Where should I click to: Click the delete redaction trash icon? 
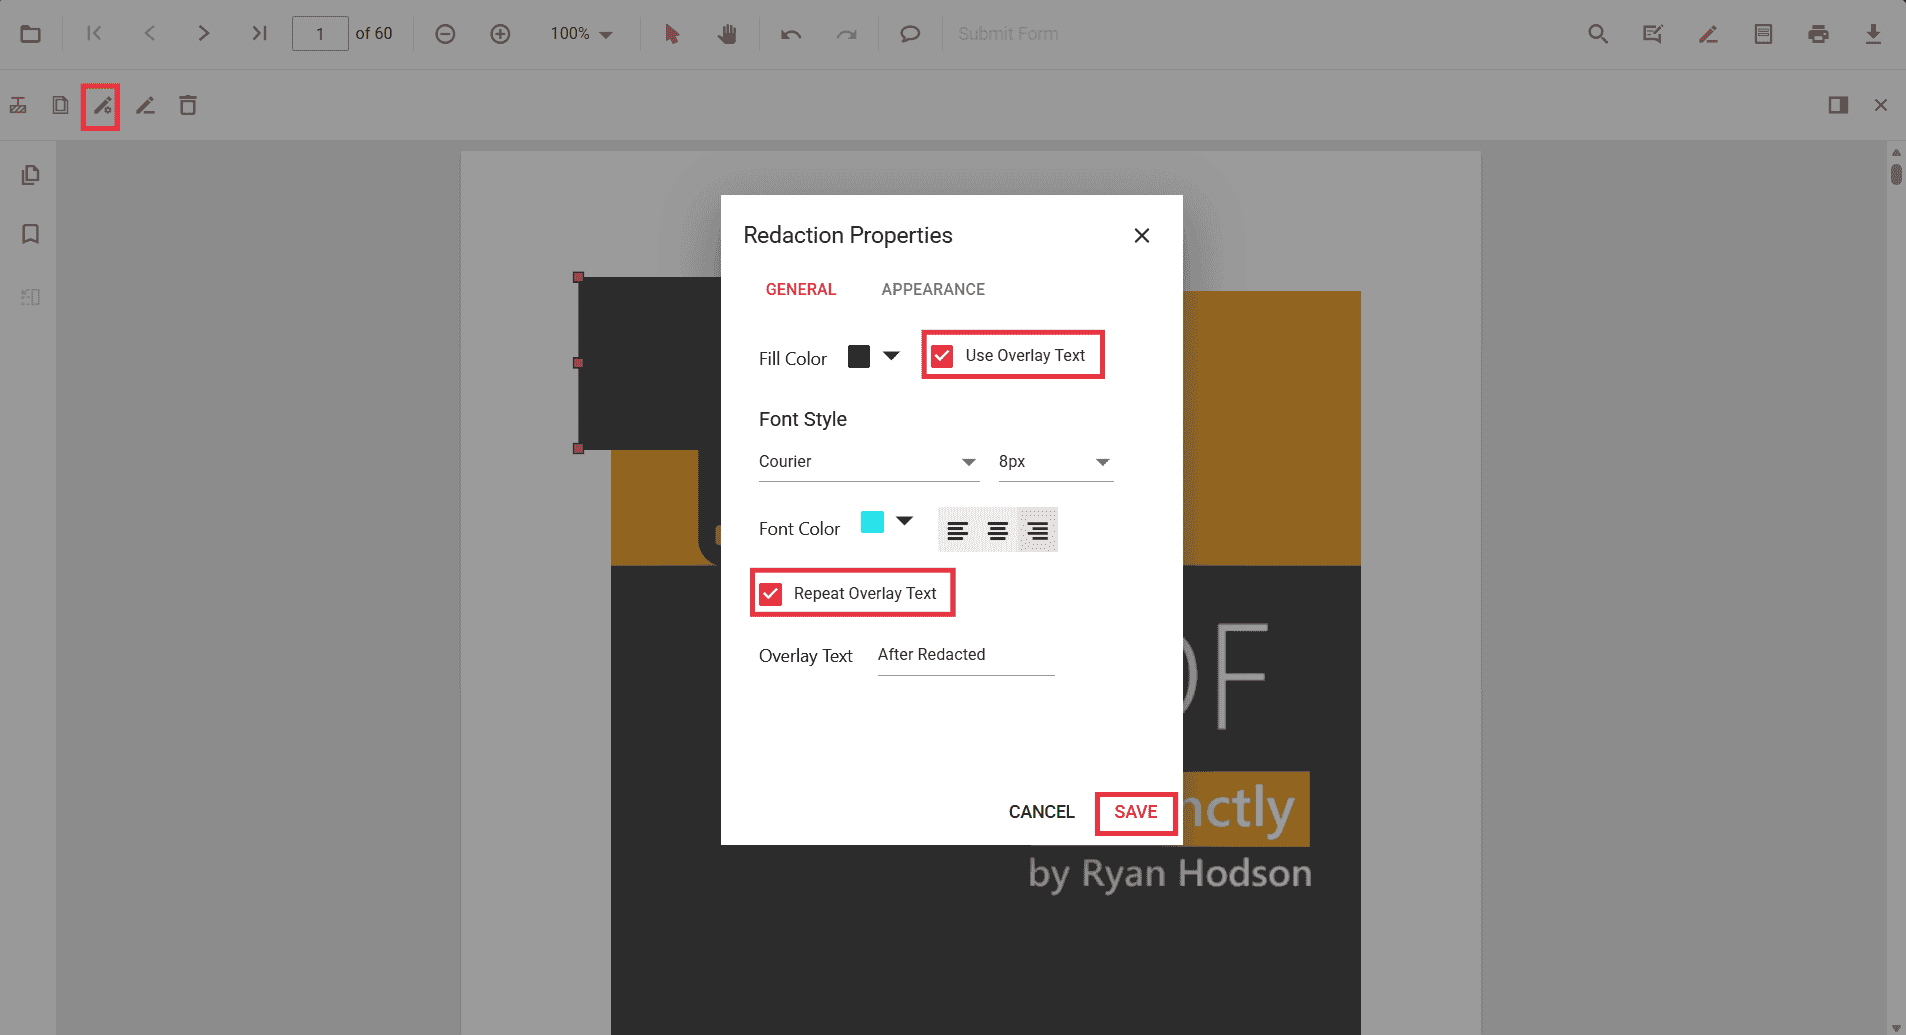[188, 105]
